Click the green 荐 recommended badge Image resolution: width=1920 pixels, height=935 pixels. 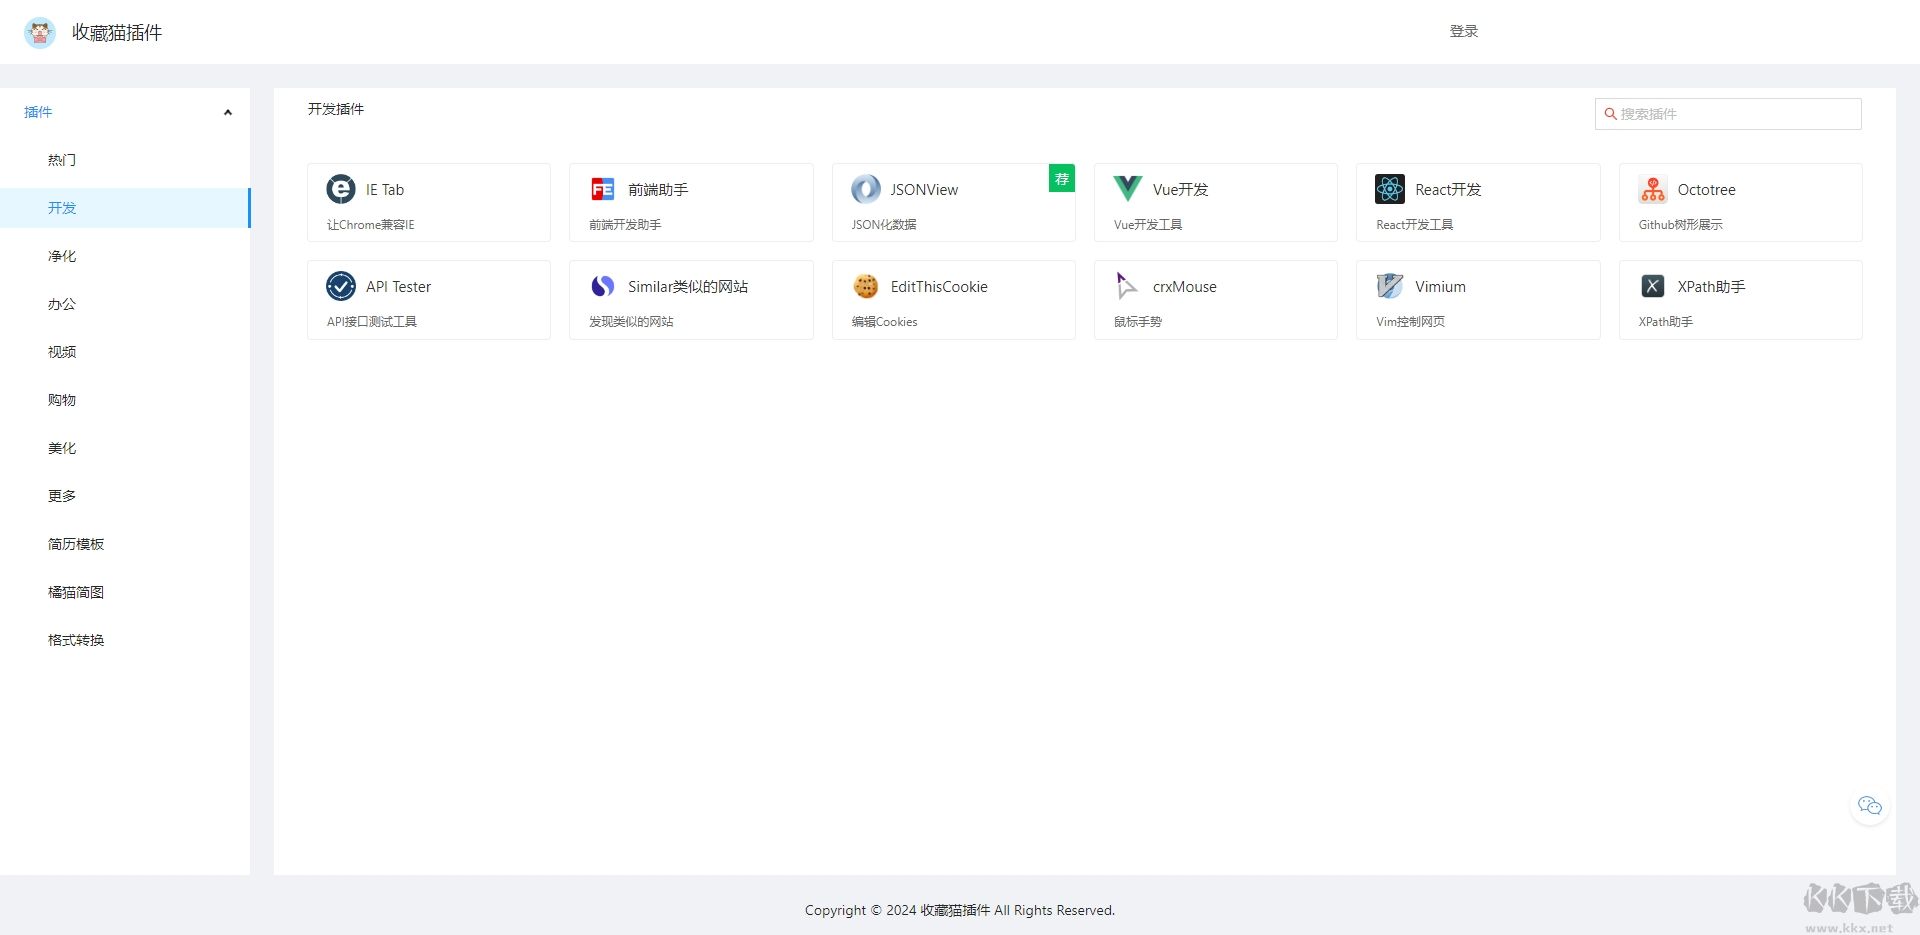1062,179
